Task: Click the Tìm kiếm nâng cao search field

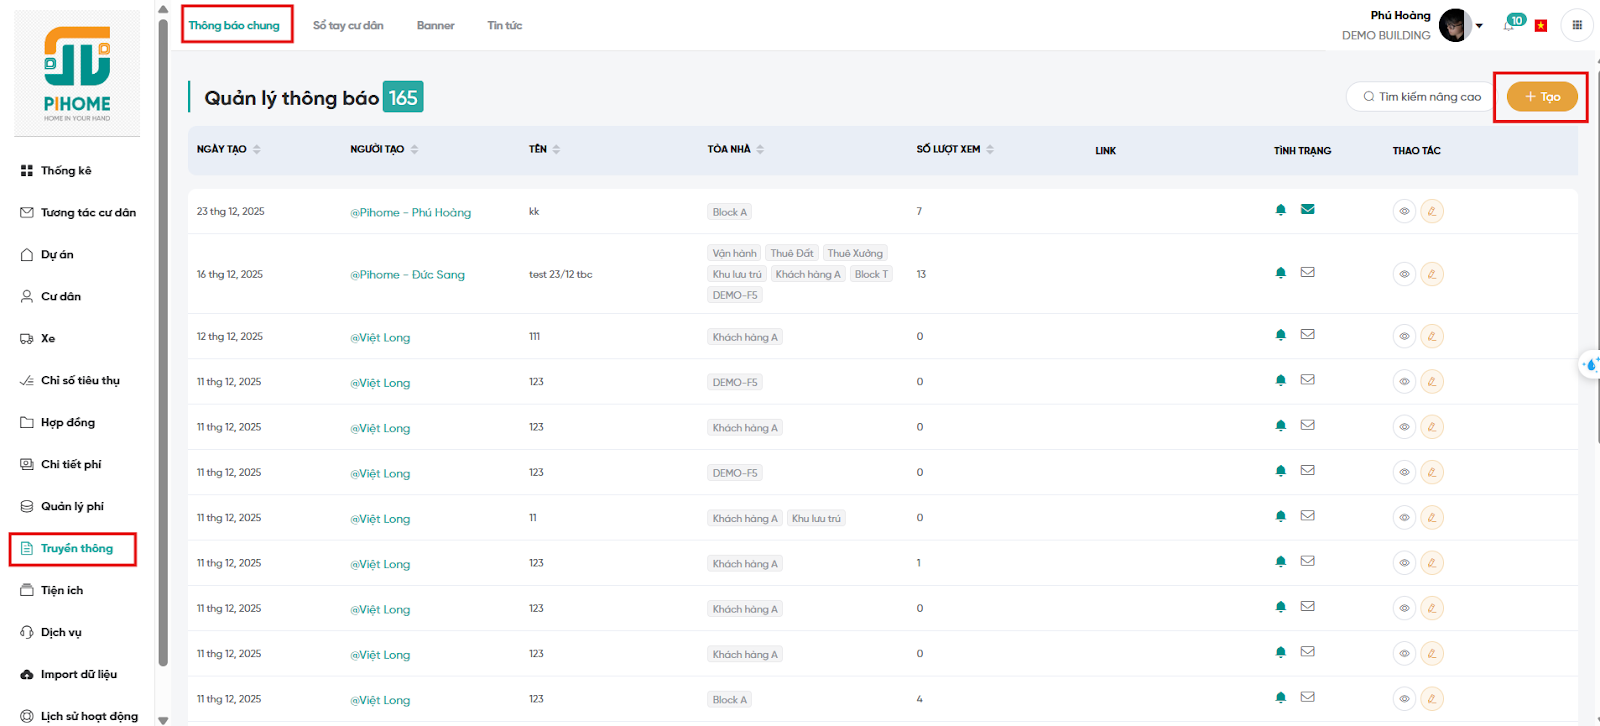Action: point(1420,97)
